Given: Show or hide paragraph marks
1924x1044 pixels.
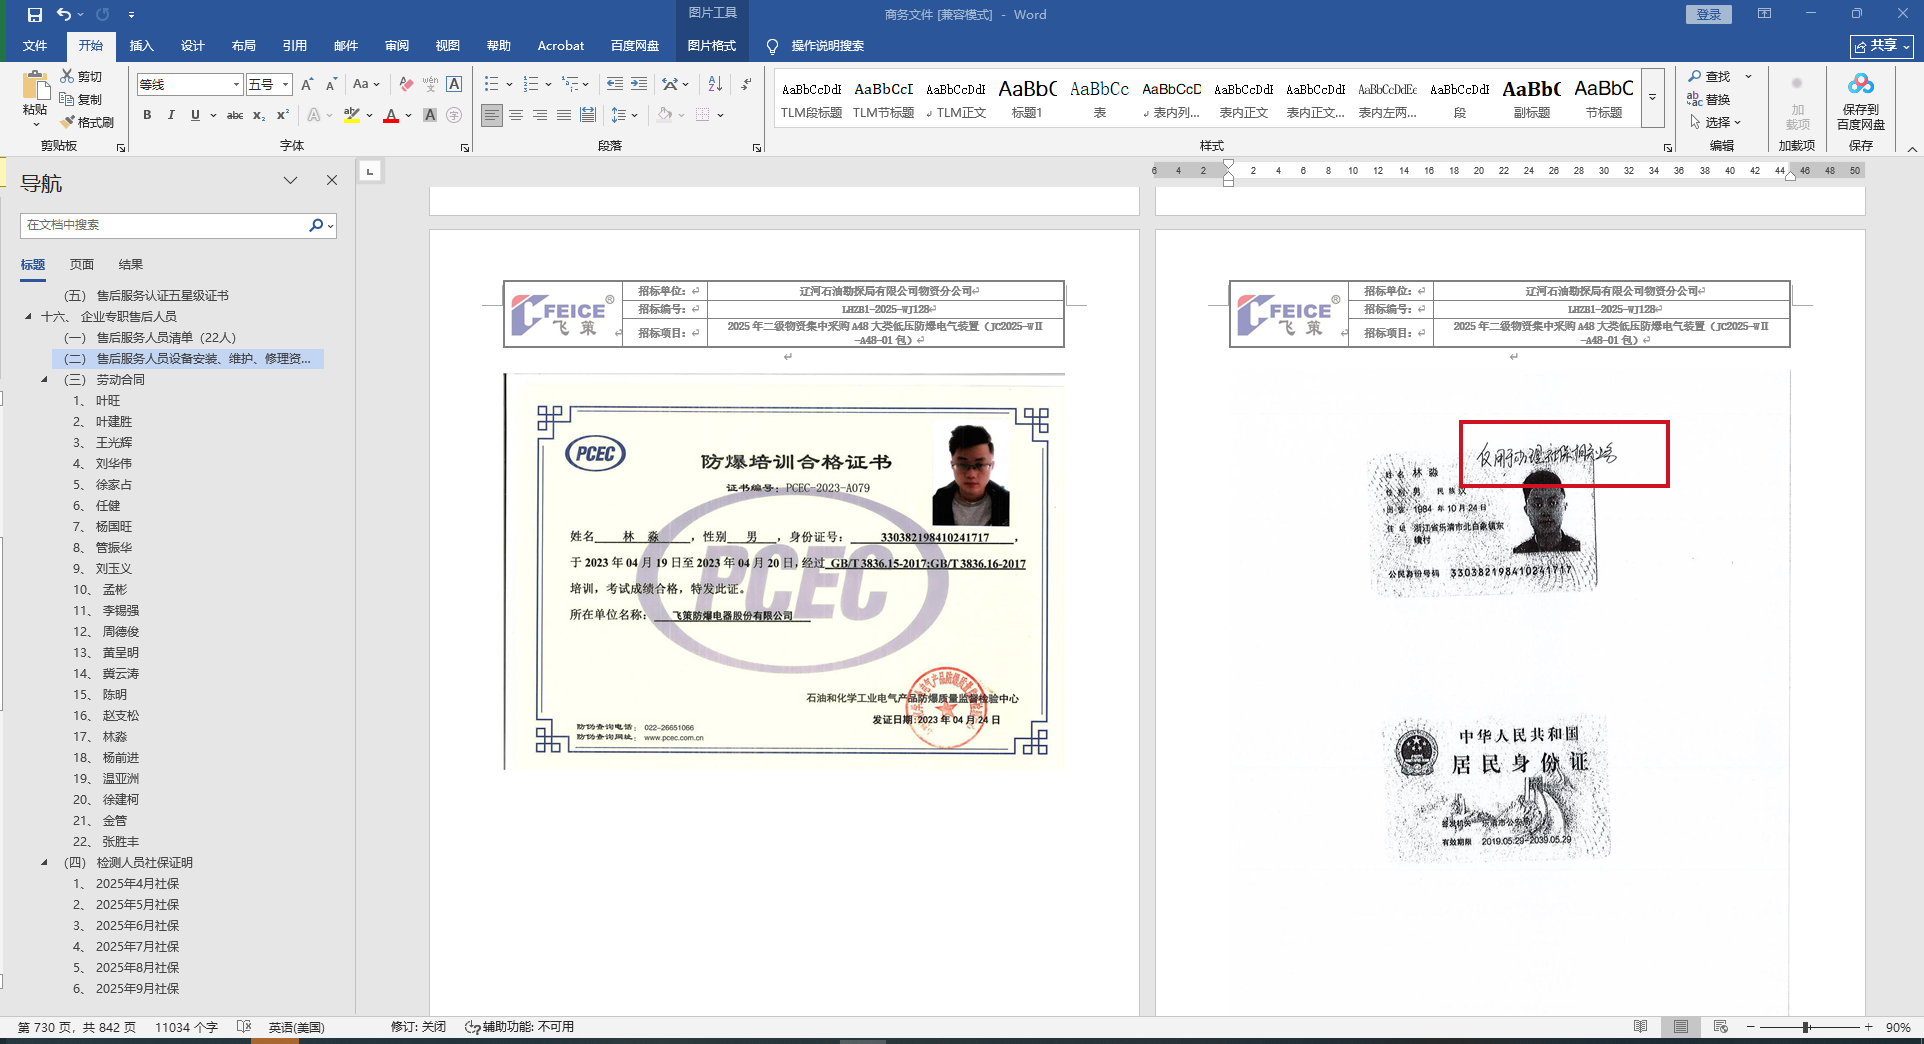Looking at the screenshot, I should point(746,84).
